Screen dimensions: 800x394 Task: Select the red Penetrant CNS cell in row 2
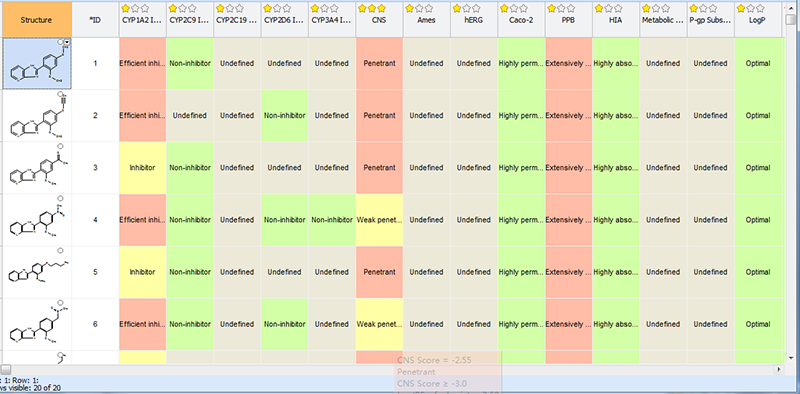(x=380, y=116)
